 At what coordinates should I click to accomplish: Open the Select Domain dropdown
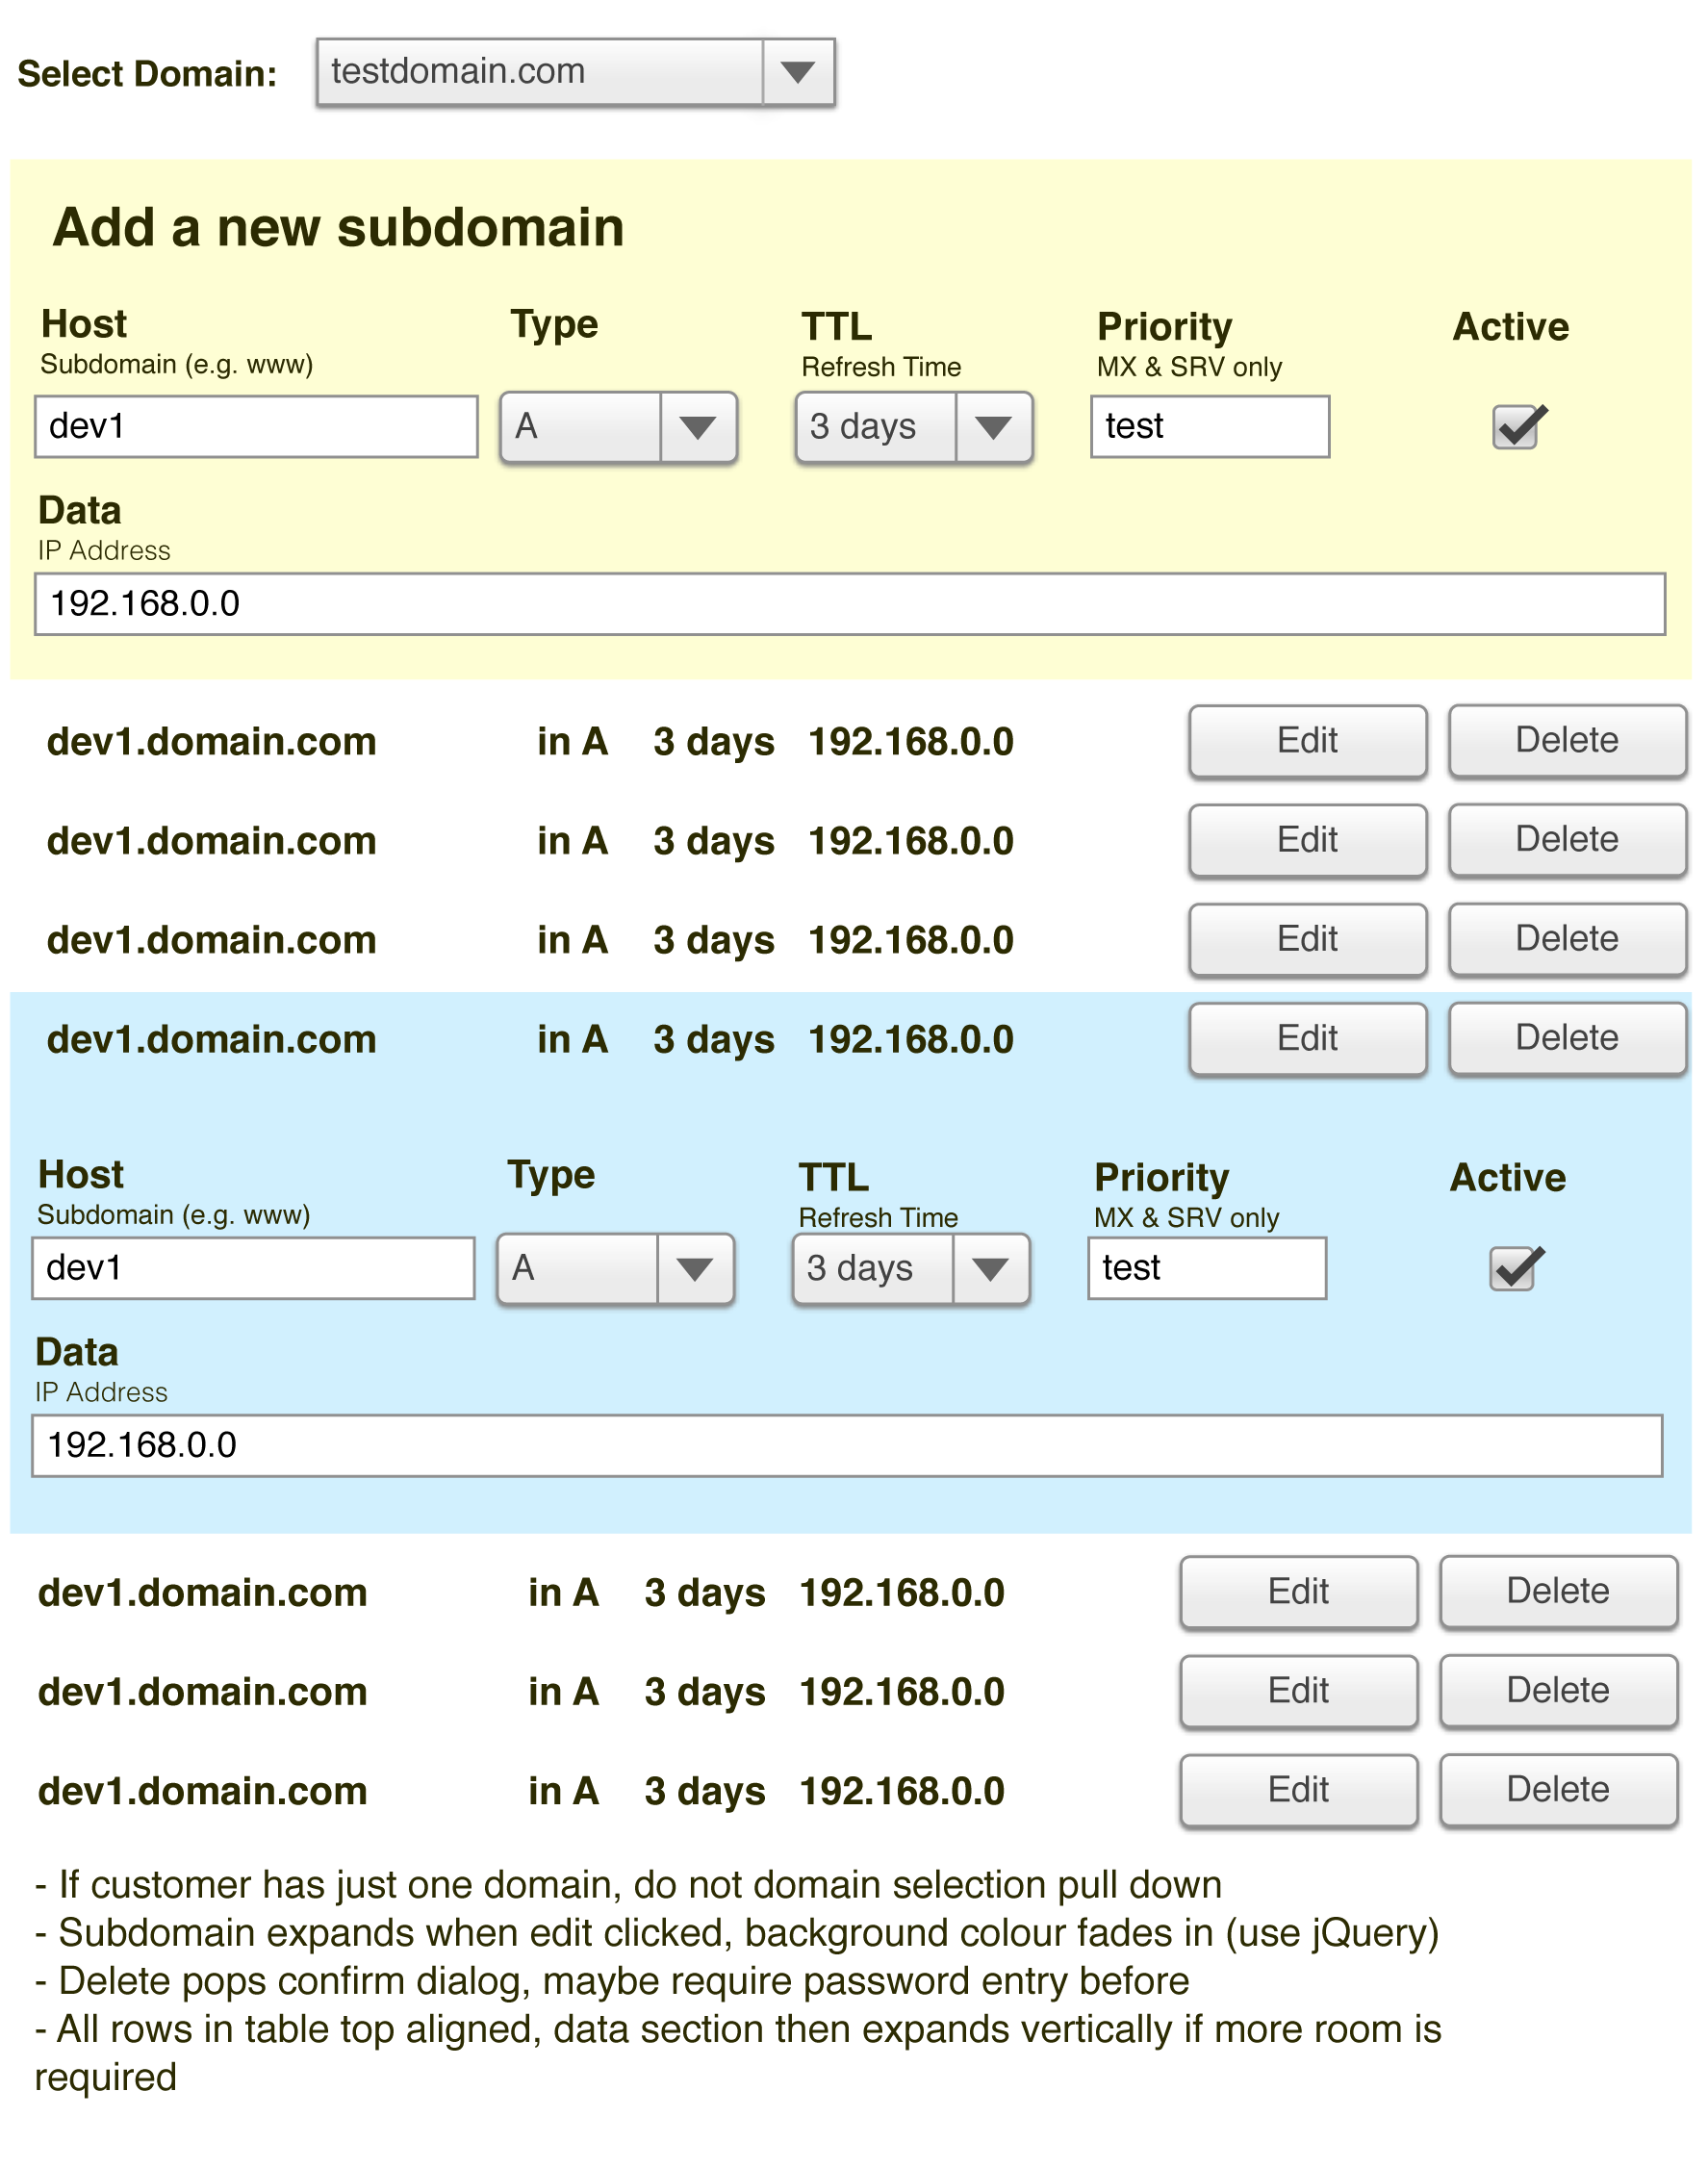(575, 72)
